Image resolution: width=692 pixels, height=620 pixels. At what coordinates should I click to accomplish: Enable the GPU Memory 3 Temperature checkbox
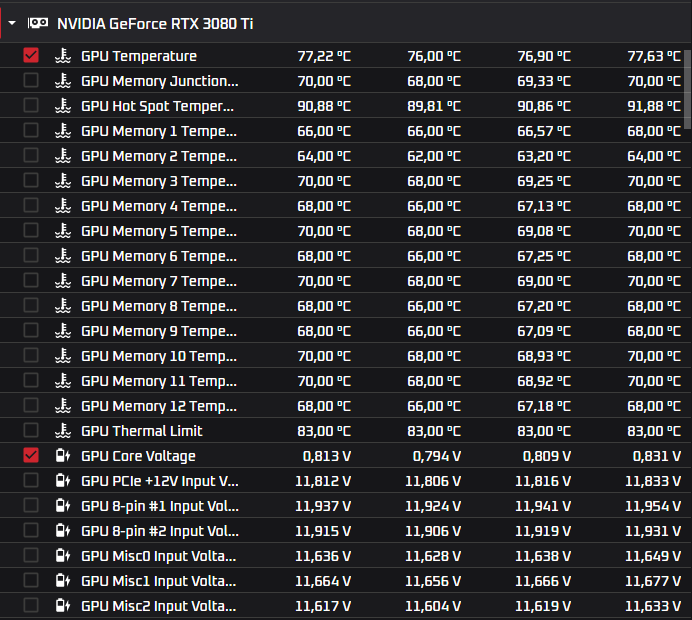tap(31, 180)
